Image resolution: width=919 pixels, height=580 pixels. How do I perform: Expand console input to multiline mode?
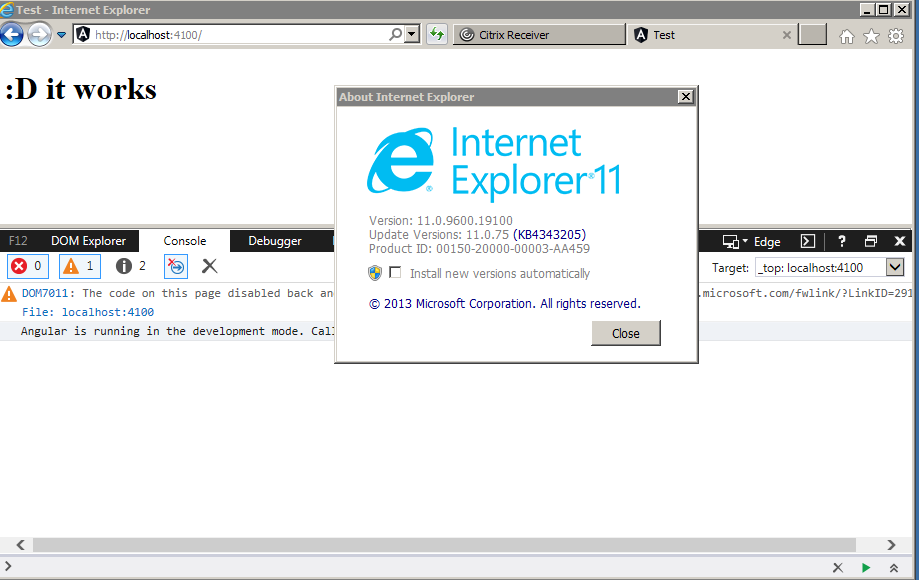click(894, 568)
